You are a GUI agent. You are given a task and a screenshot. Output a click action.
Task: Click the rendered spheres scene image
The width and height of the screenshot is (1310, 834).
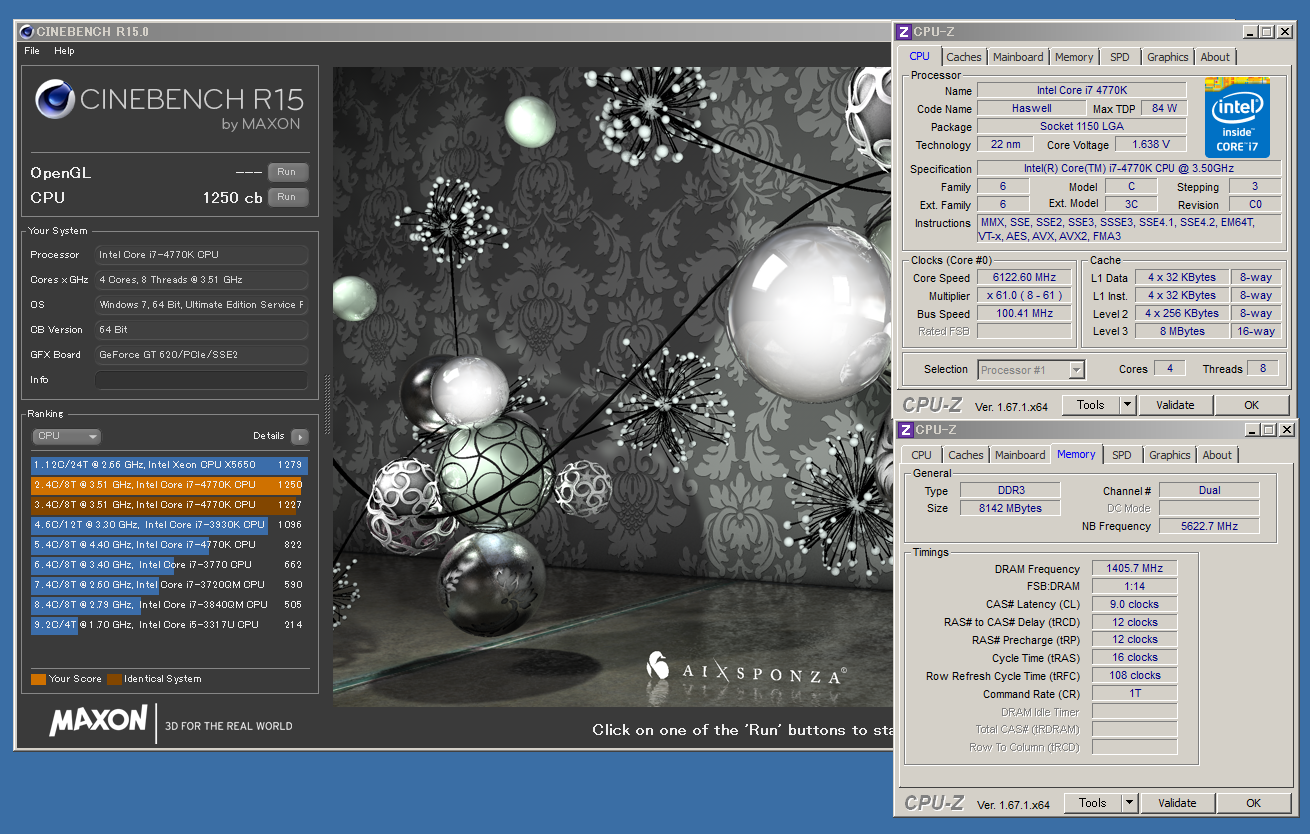click(x=612, y=387)
